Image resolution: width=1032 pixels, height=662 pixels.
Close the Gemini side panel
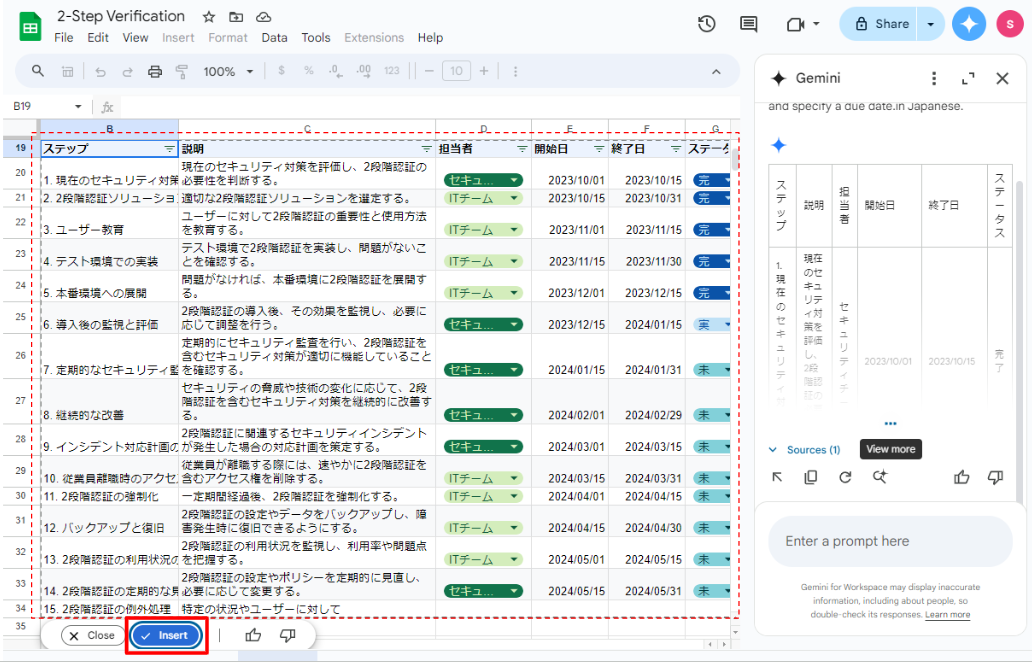[1002, 79]
